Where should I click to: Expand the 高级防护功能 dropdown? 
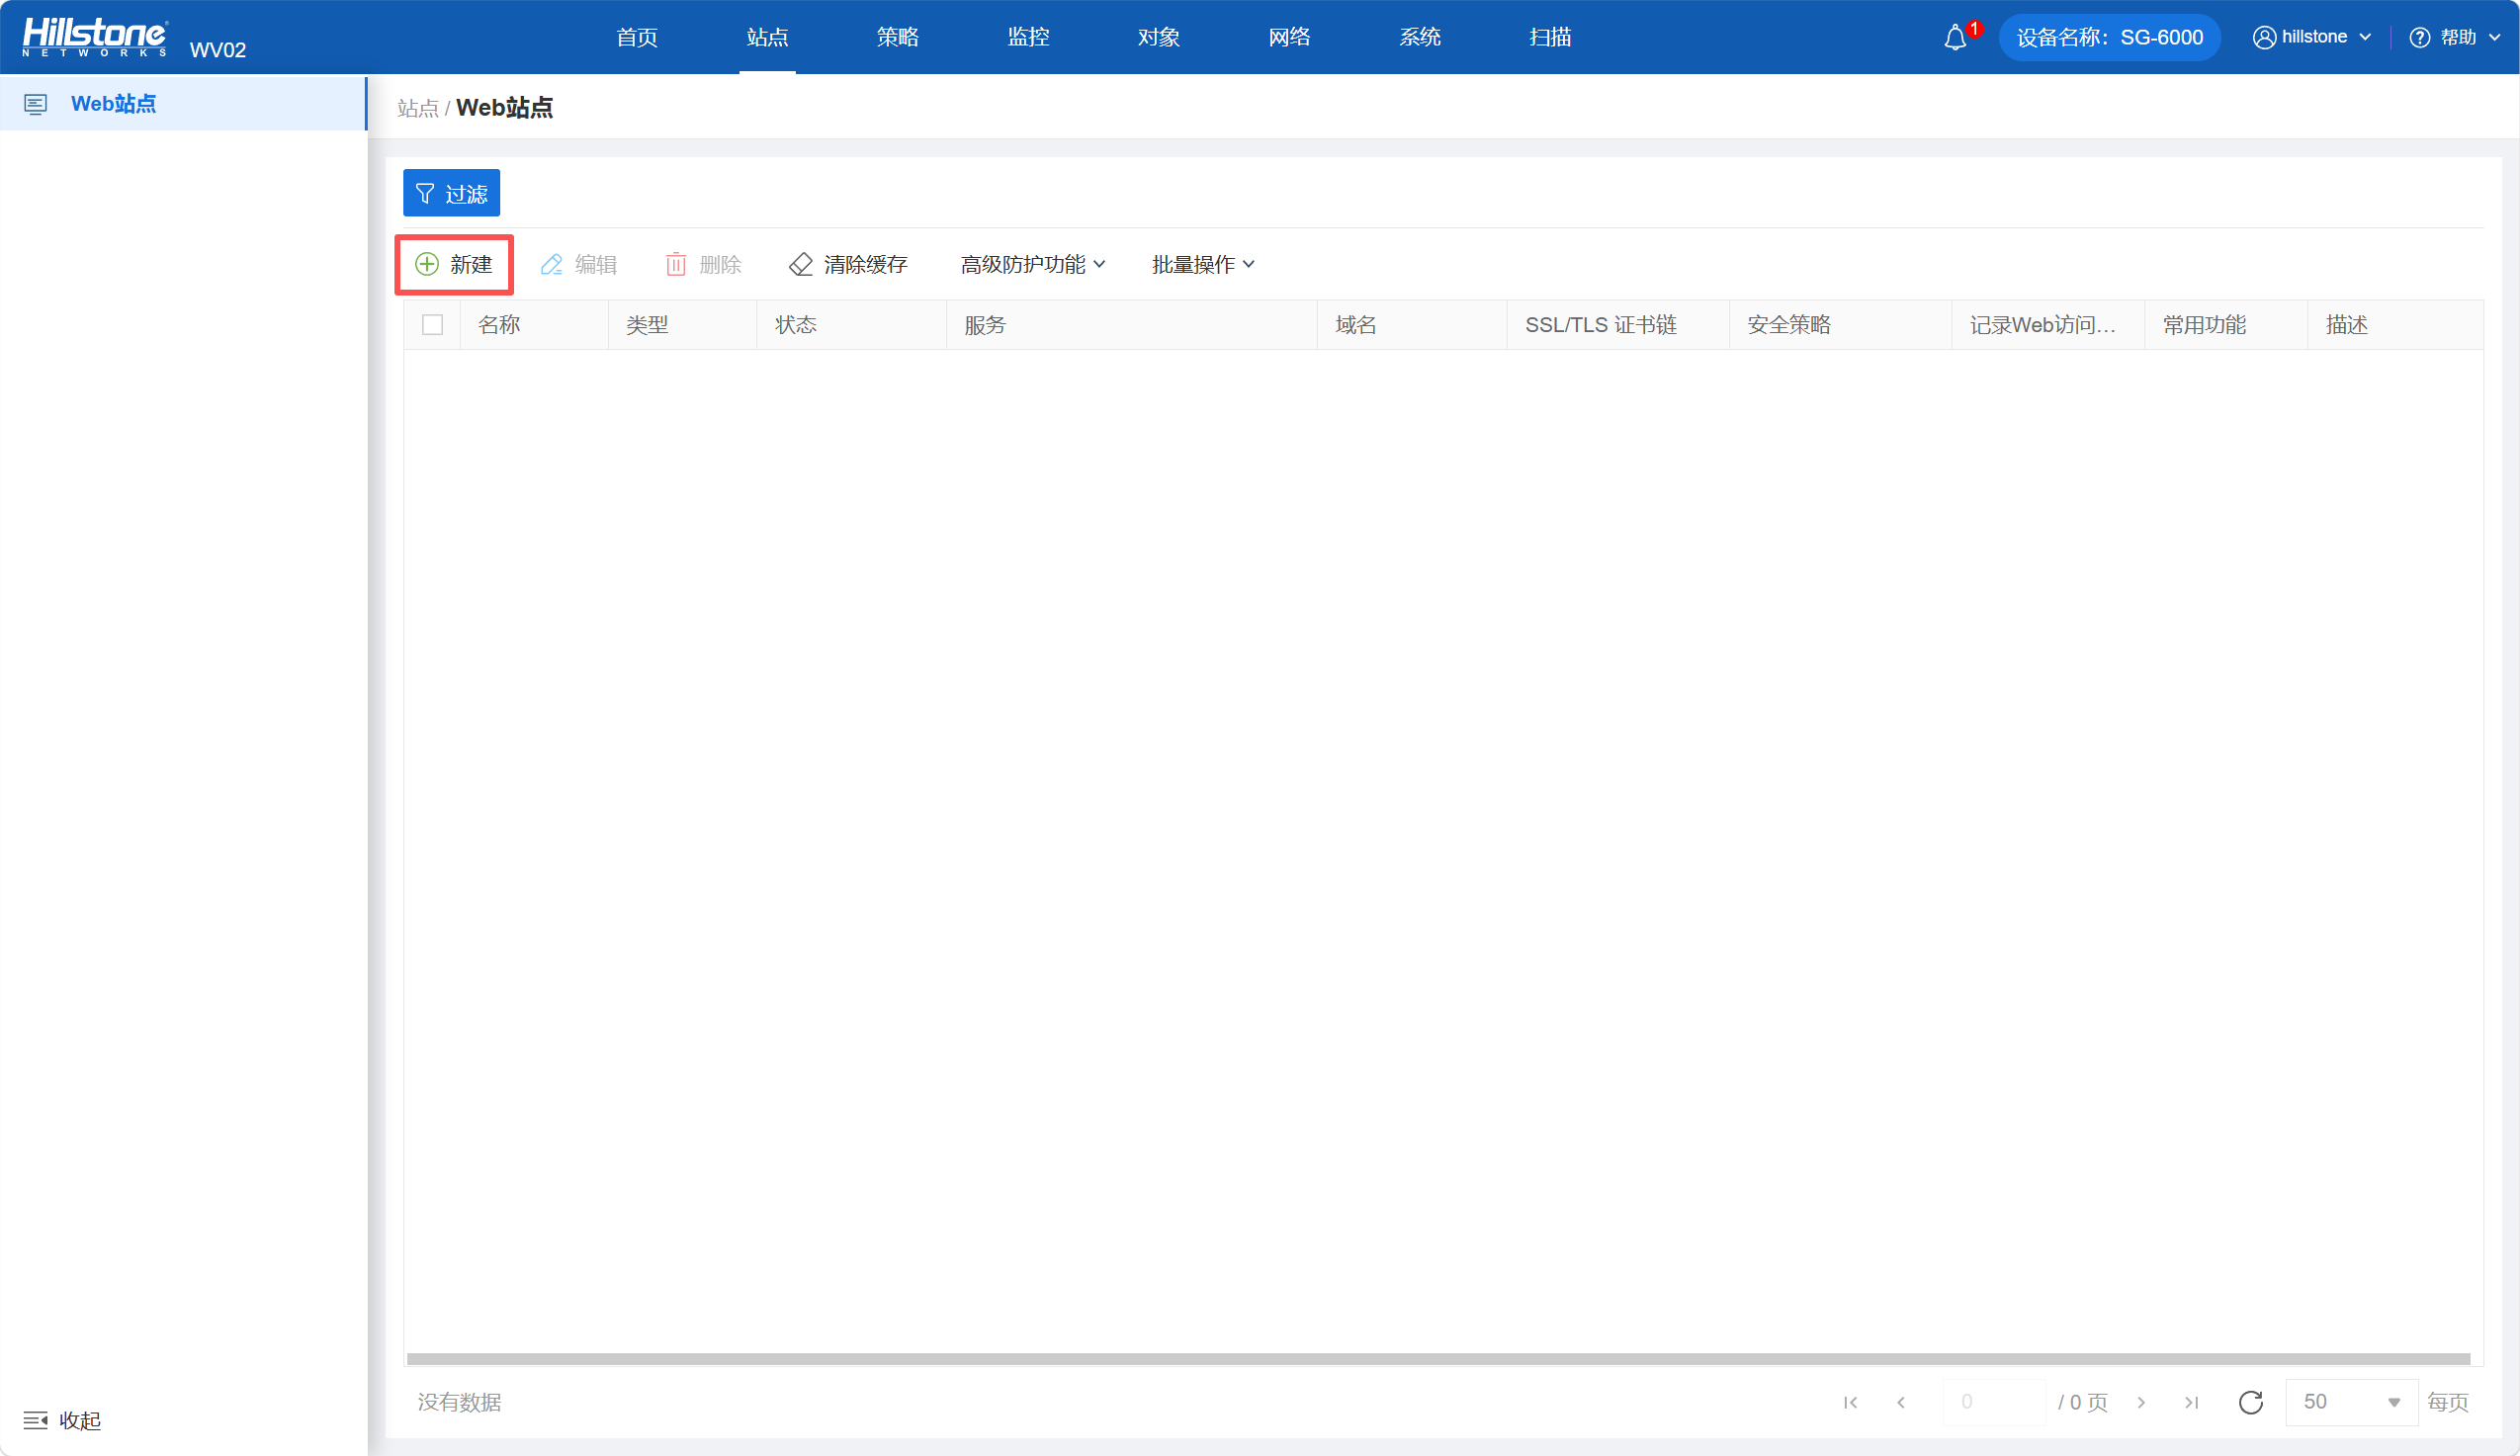[1033, 264]
